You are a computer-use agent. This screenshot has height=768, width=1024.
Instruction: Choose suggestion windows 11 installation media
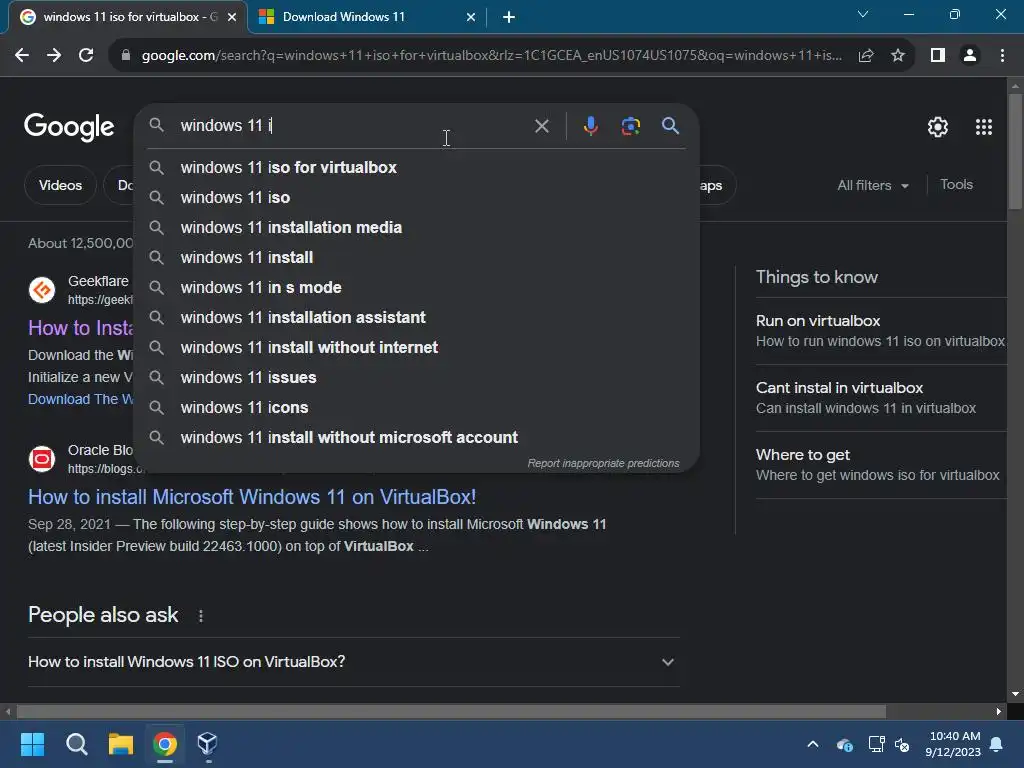pyautogui.click(x=417, y=228)
